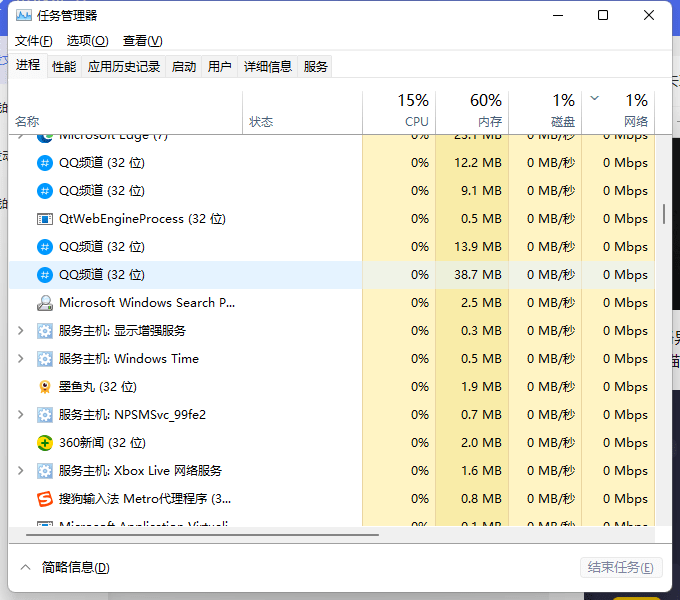Click the Task Manager title bar icon
This screenshot has width=680, height=600.
[x=23, y=15]
